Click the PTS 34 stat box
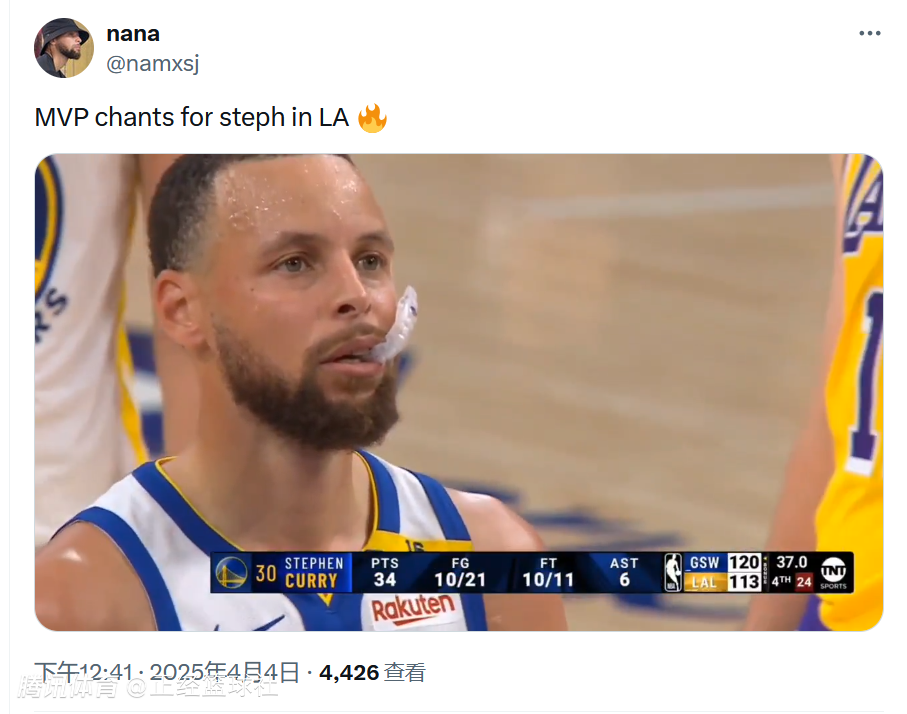Screen dimensions: 907x714 point(385,572)
